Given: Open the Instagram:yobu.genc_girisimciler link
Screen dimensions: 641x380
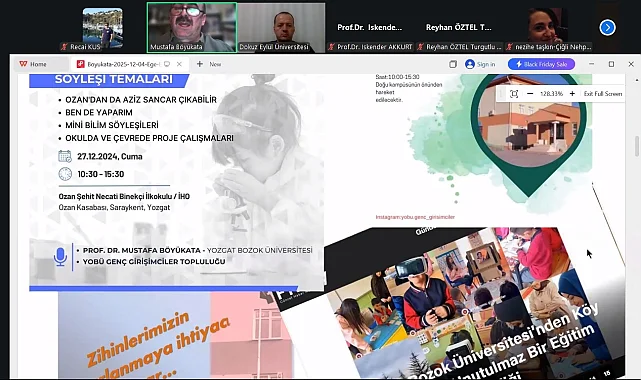Looking at the screenshot, I should 415,217.
